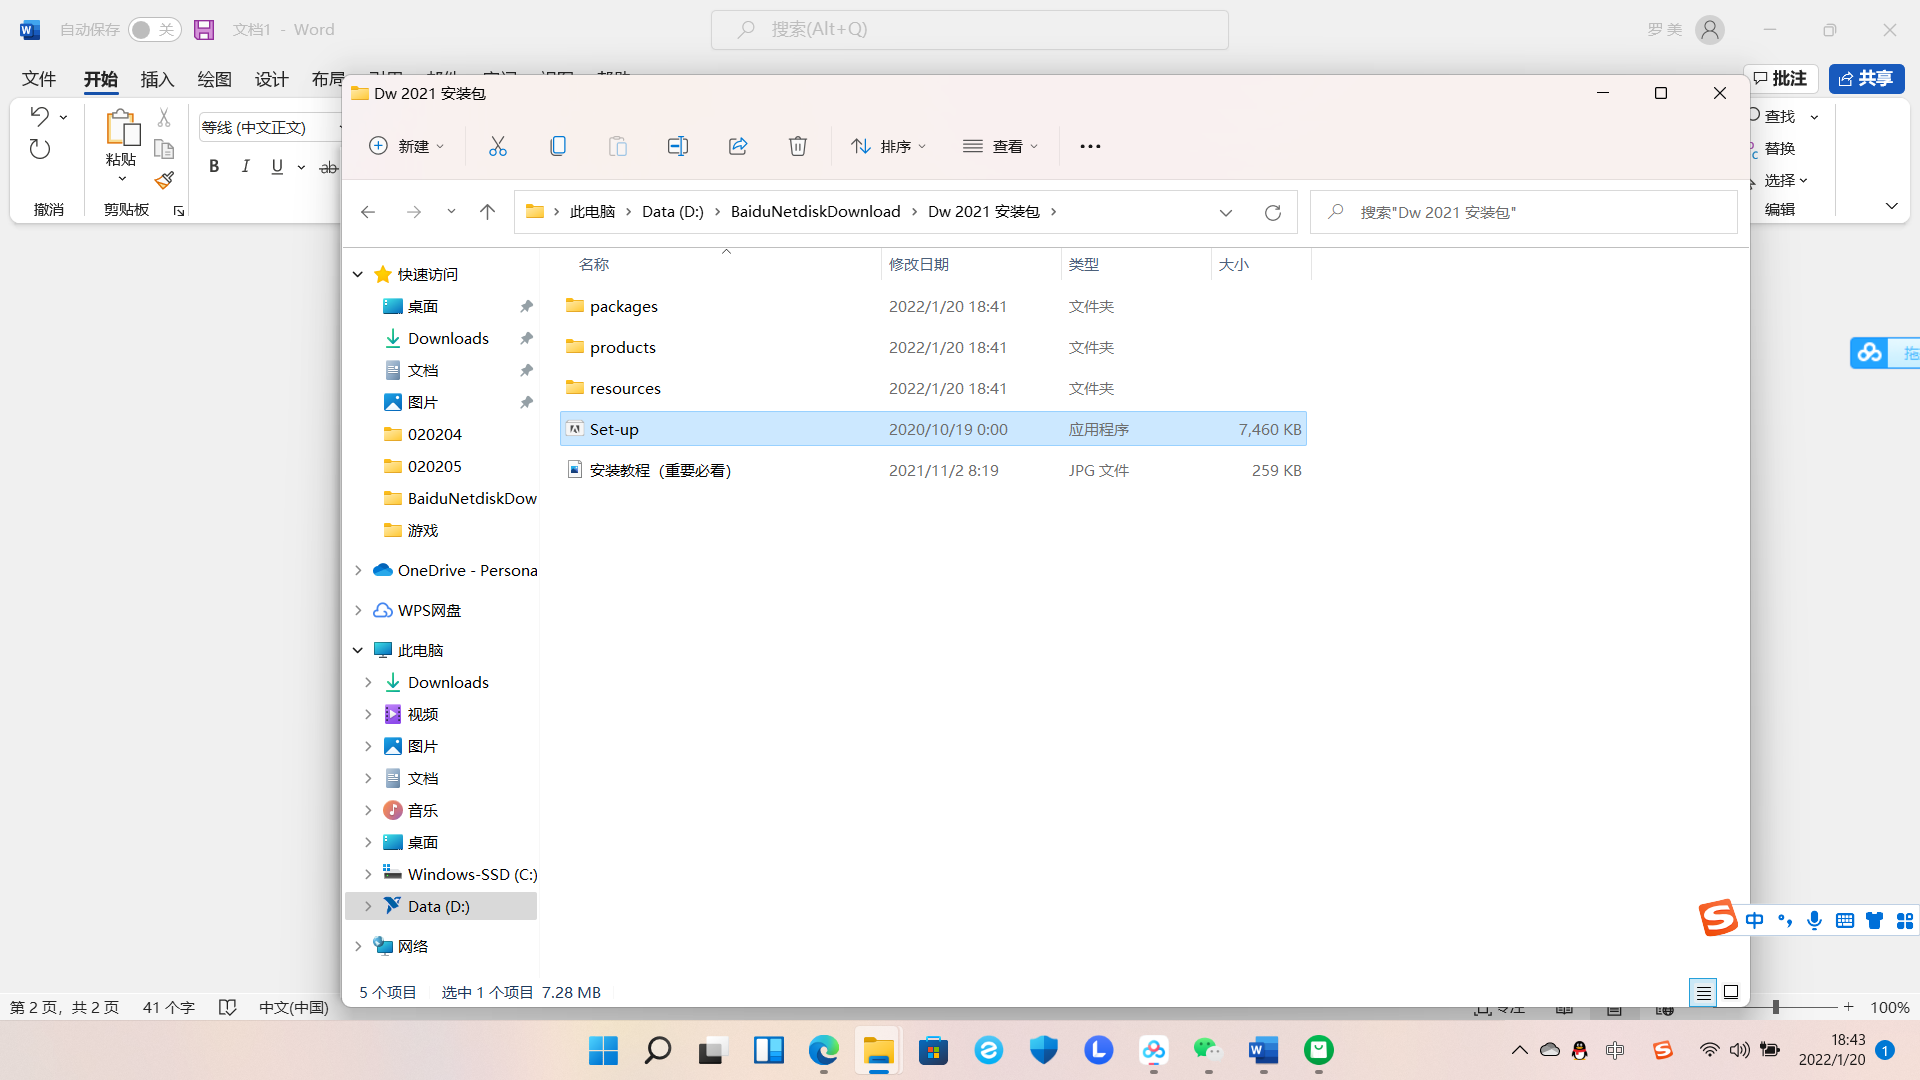Click the Refresh icon in the address bar
The height and width of the screenshot is (1080, 1920).
point(1272,212)
